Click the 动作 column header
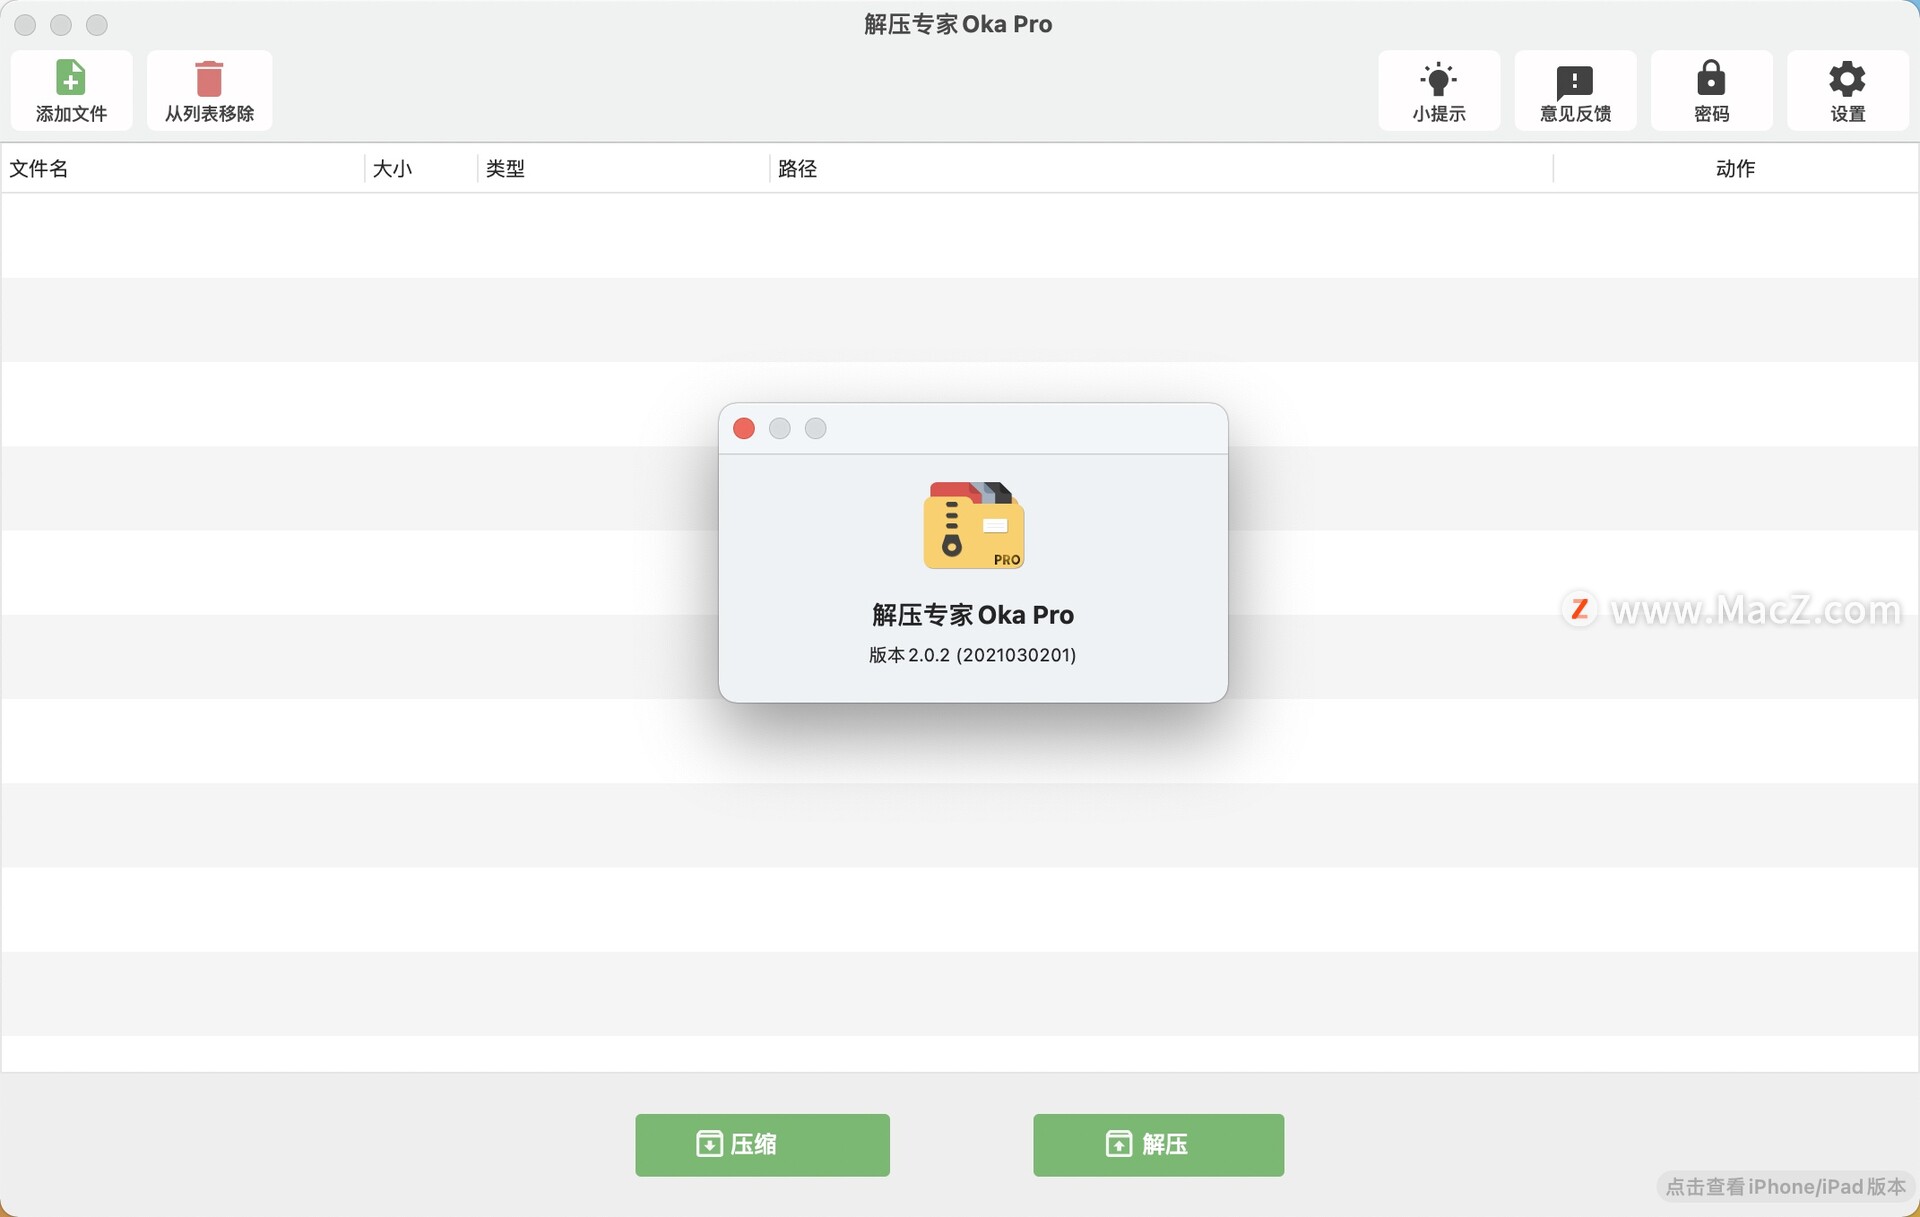1920x1217 pixels. point(1735,168)
